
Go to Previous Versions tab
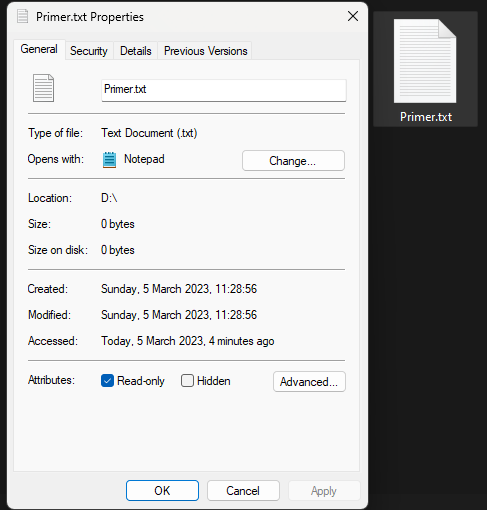tap(205, 51)
